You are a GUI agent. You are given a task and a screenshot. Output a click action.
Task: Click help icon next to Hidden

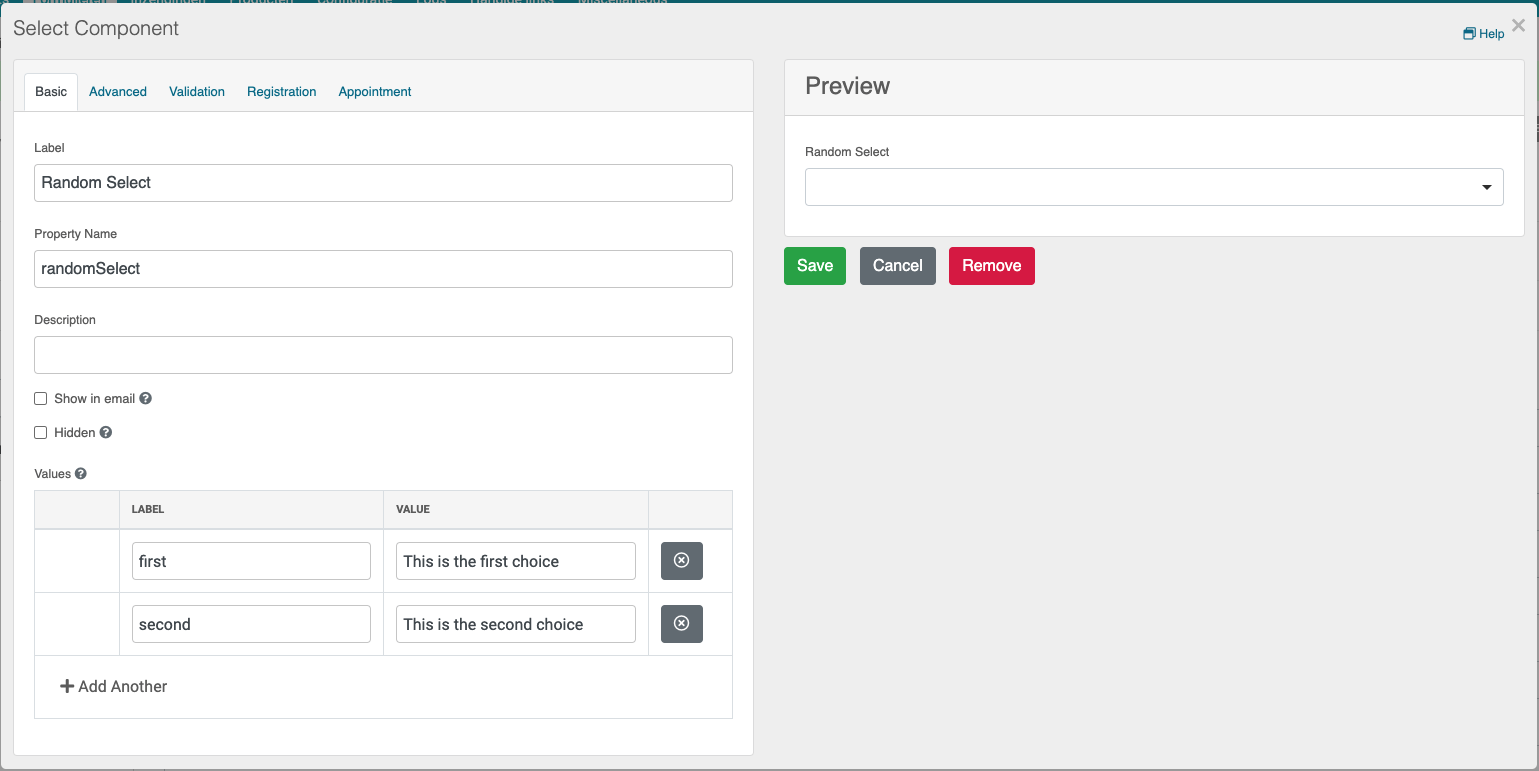106,433
